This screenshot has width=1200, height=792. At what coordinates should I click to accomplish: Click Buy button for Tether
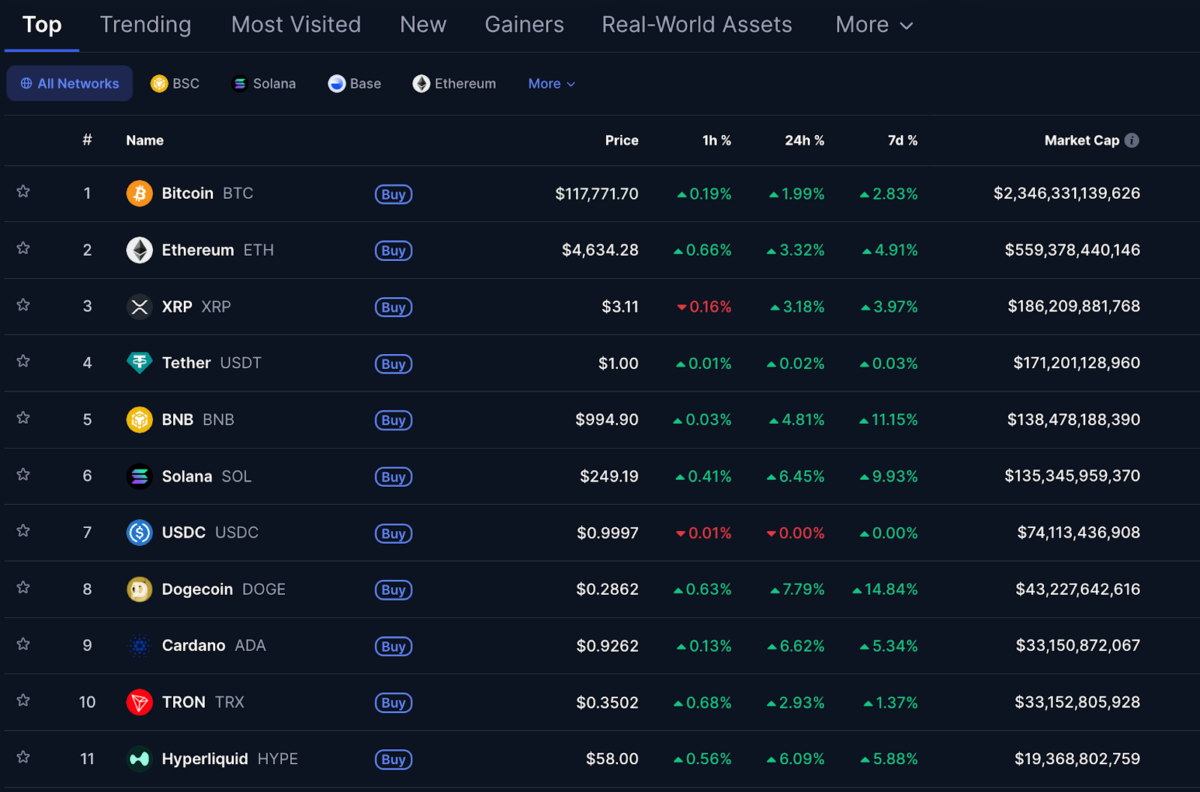pyautogui.click(x=394, y=364)
